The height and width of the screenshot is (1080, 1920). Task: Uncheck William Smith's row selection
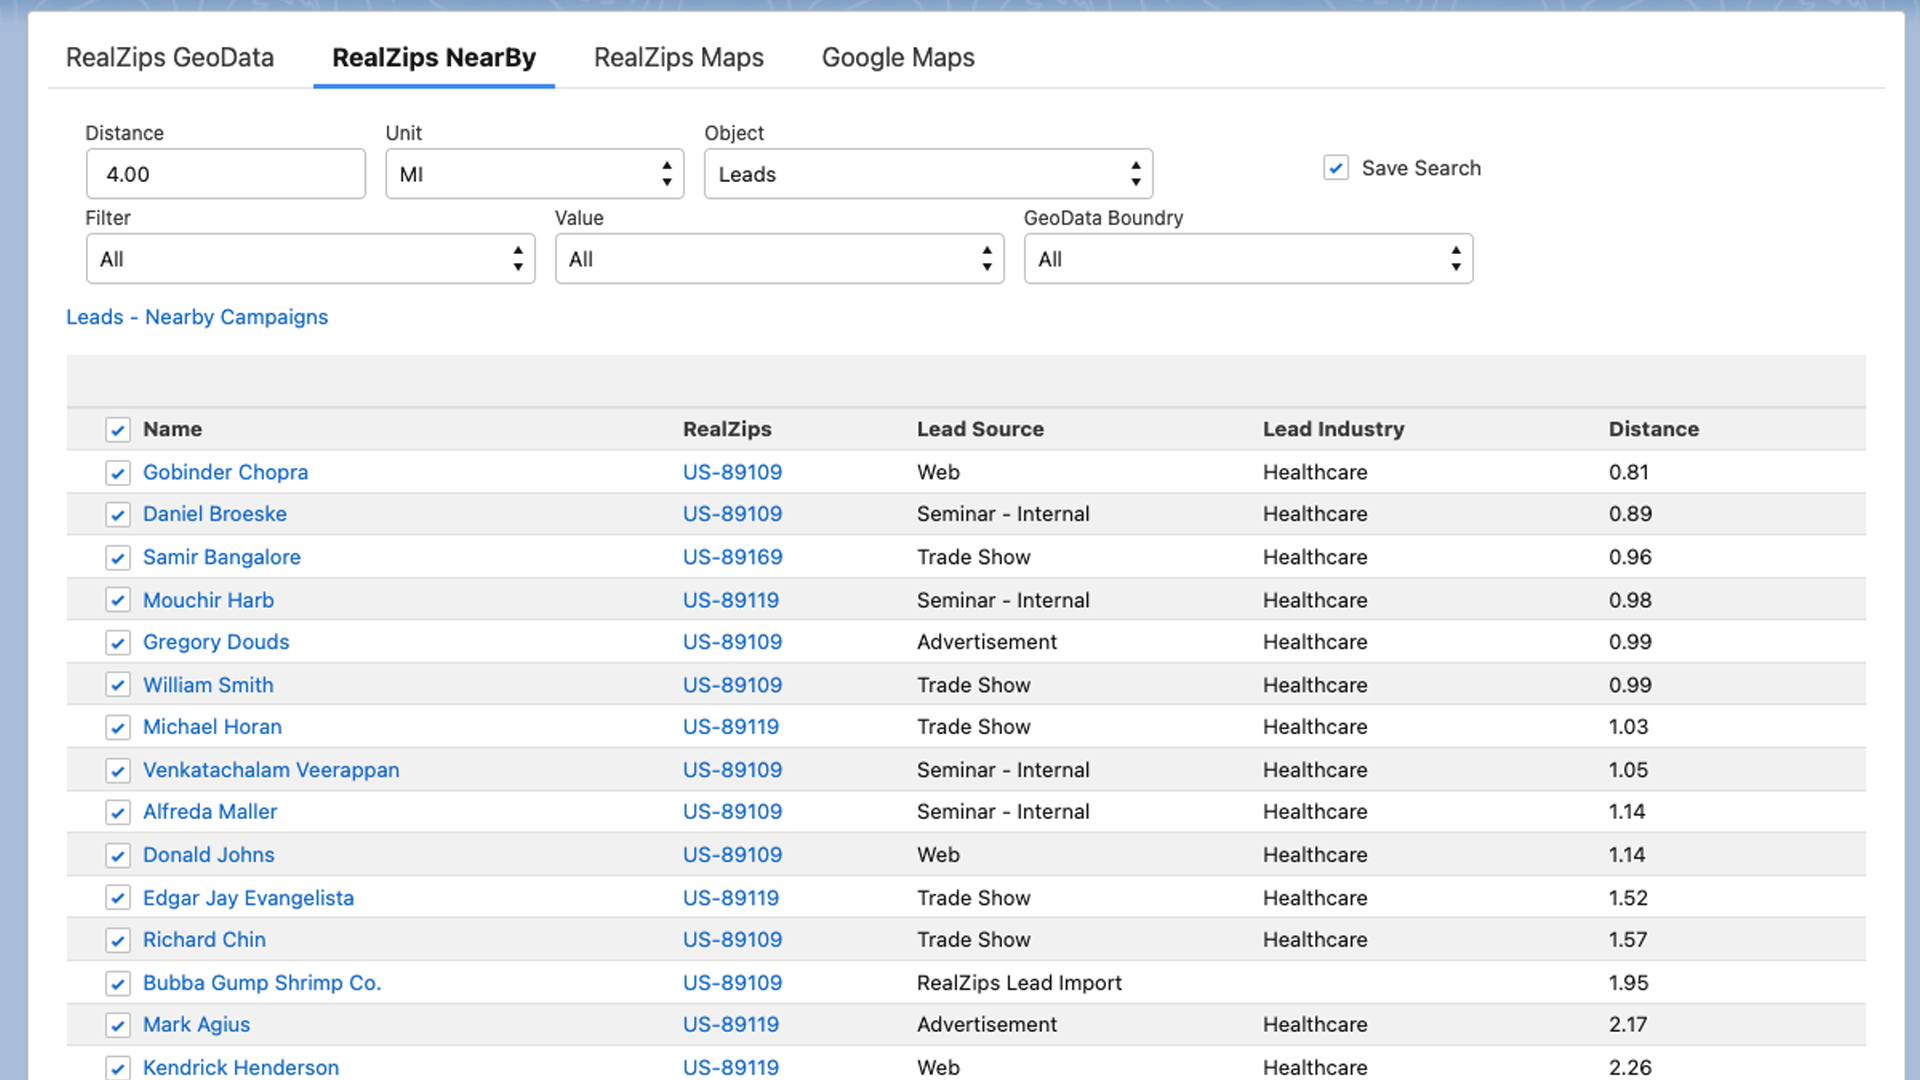point(117,684)
